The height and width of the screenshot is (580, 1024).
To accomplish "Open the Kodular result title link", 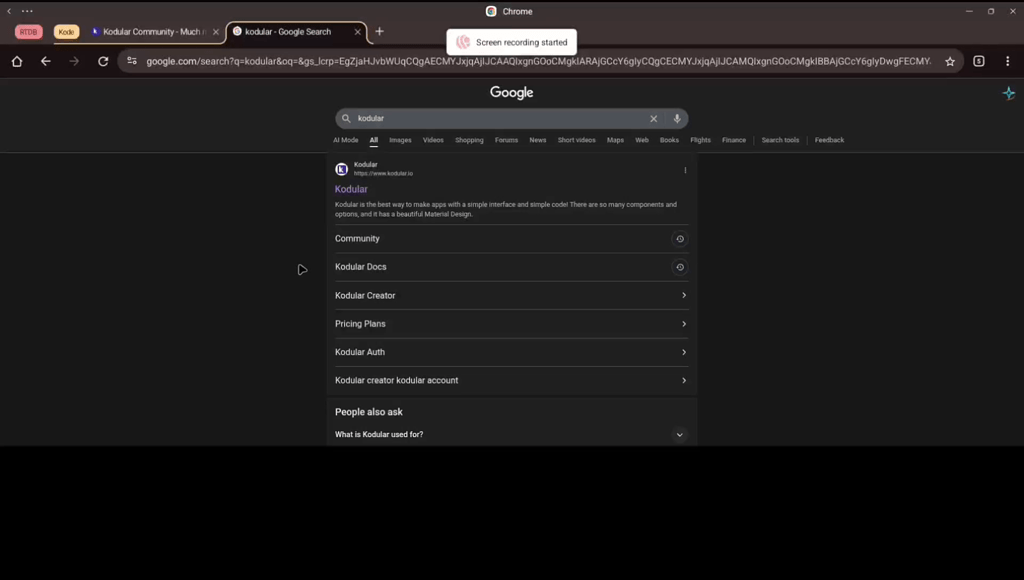I will tap(351, 189).
